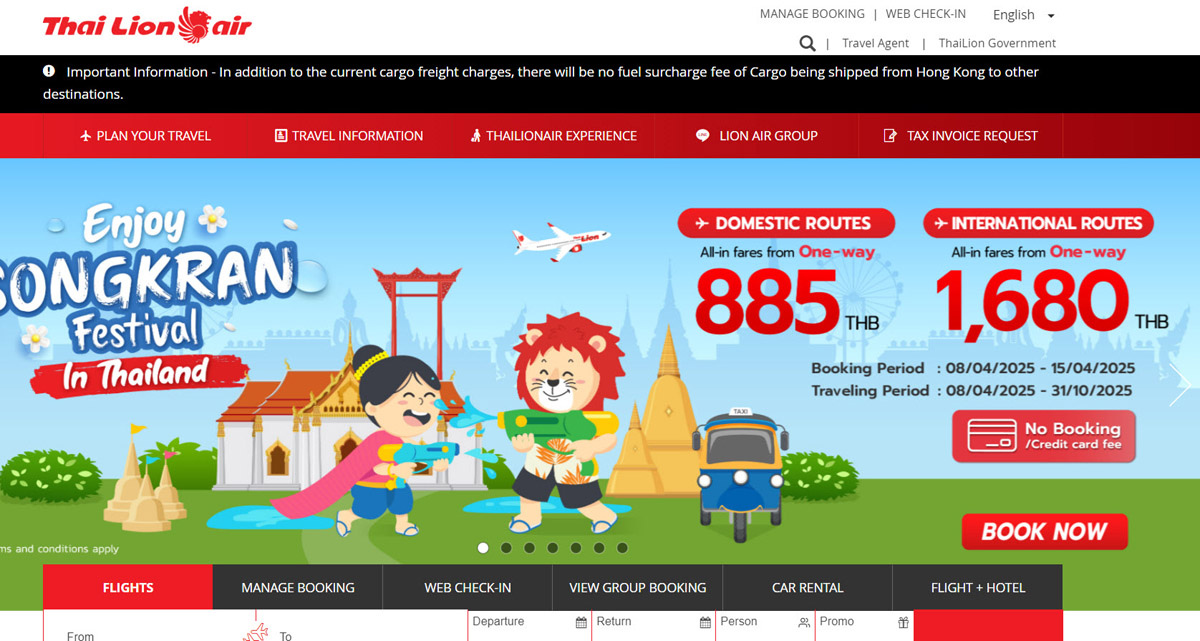
Task: Click the swap airports plane icon
Action: point(256,631)
